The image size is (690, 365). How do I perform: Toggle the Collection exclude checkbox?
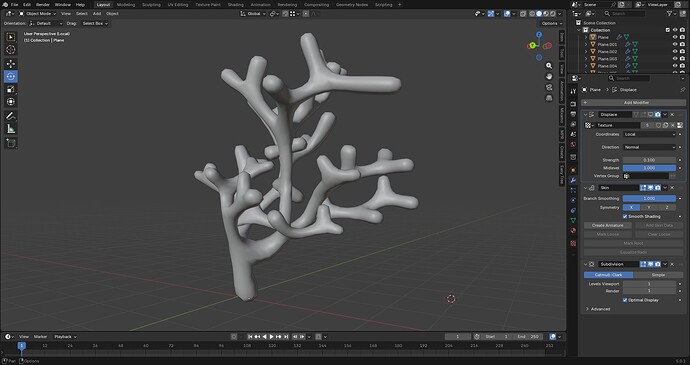pyautogui.click(x=668, y=30)
